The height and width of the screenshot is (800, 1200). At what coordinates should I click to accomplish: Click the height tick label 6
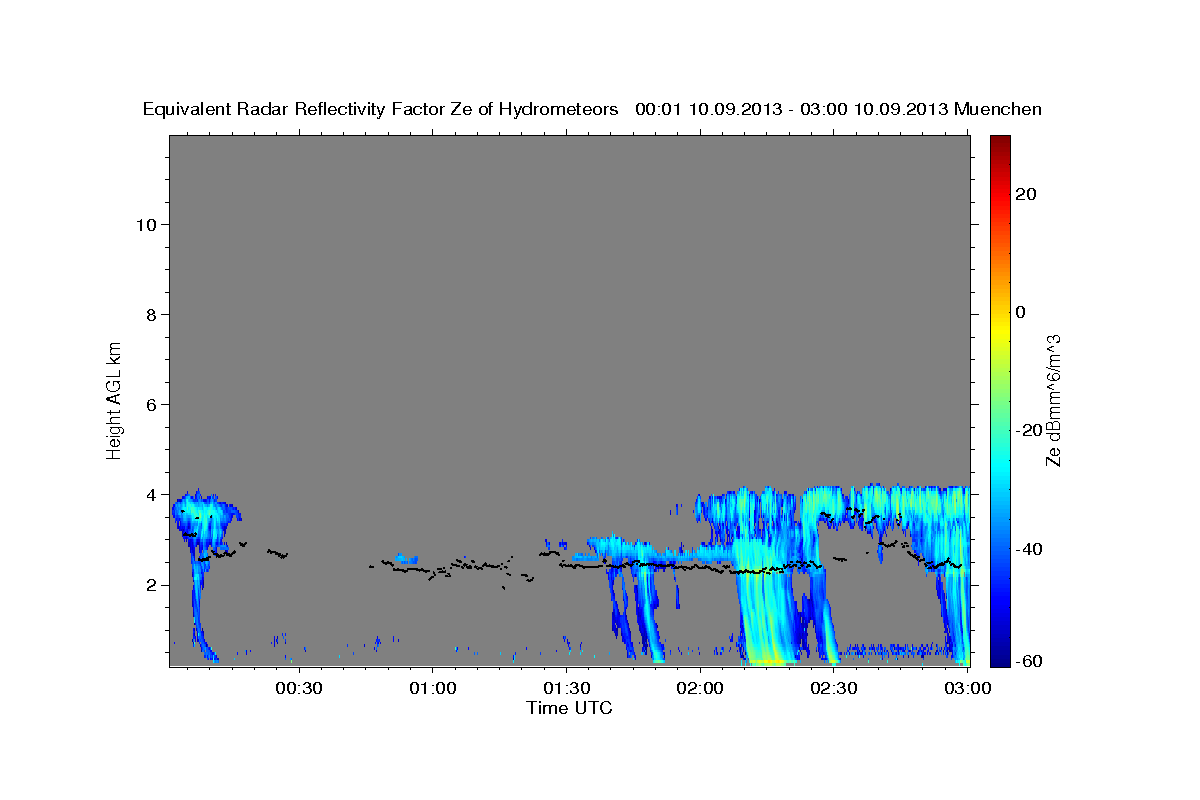[150, 405]
